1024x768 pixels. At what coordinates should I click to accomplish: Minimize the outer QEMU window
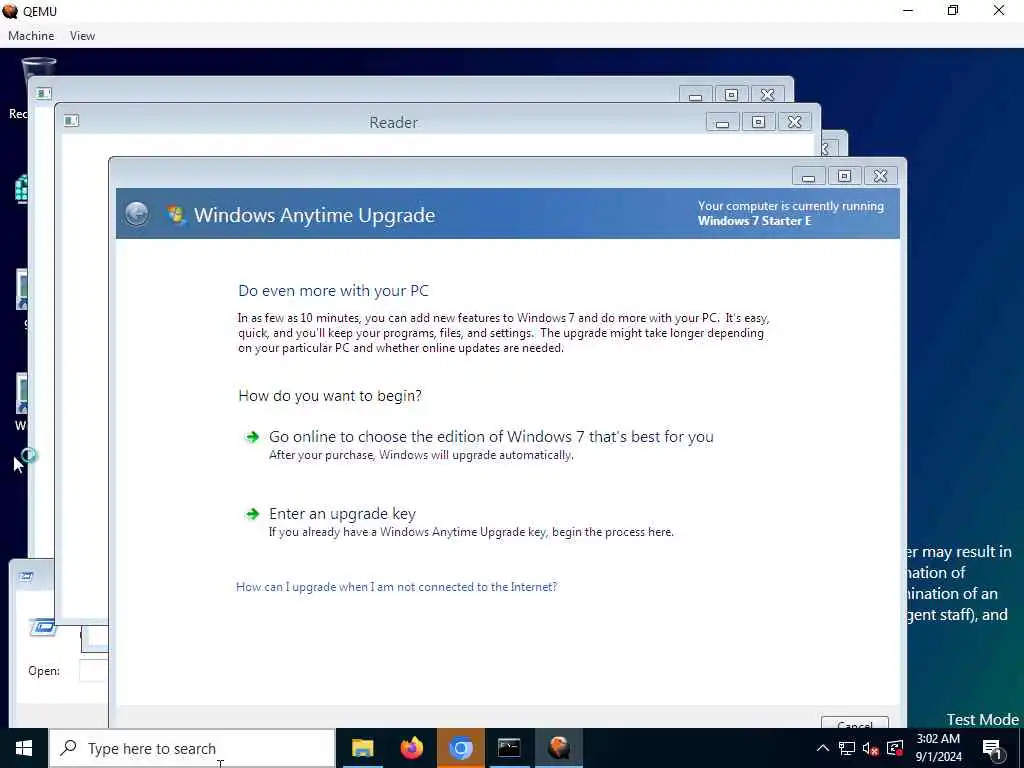908,10
